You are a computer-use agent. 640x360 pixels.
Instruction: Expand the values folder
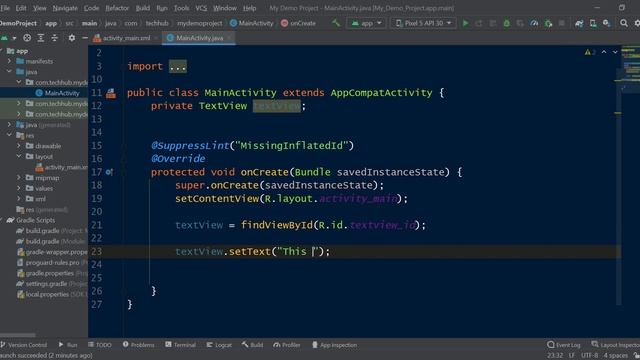(x=19, y=188)
